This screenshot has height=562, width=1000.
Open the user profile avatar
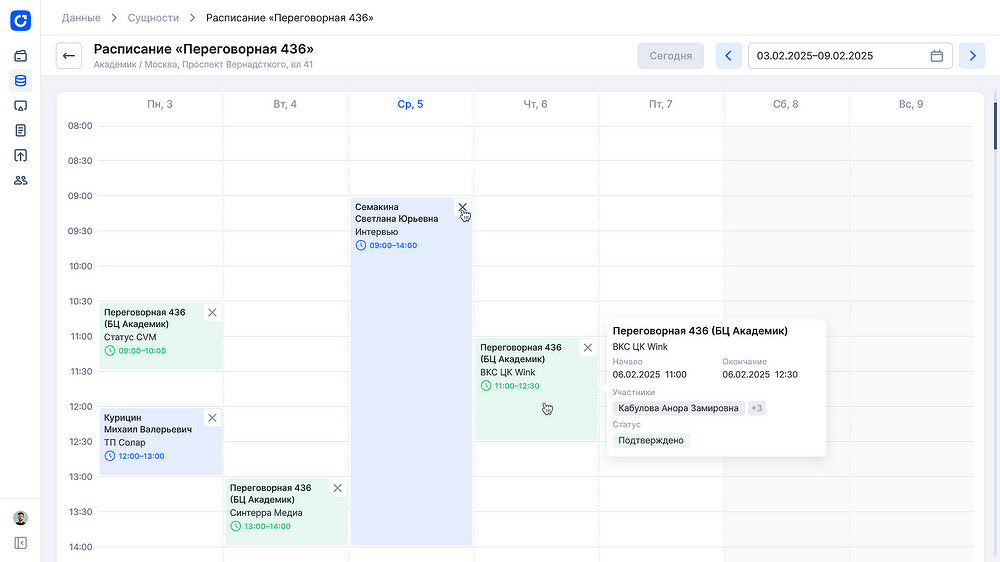point(20,518)
